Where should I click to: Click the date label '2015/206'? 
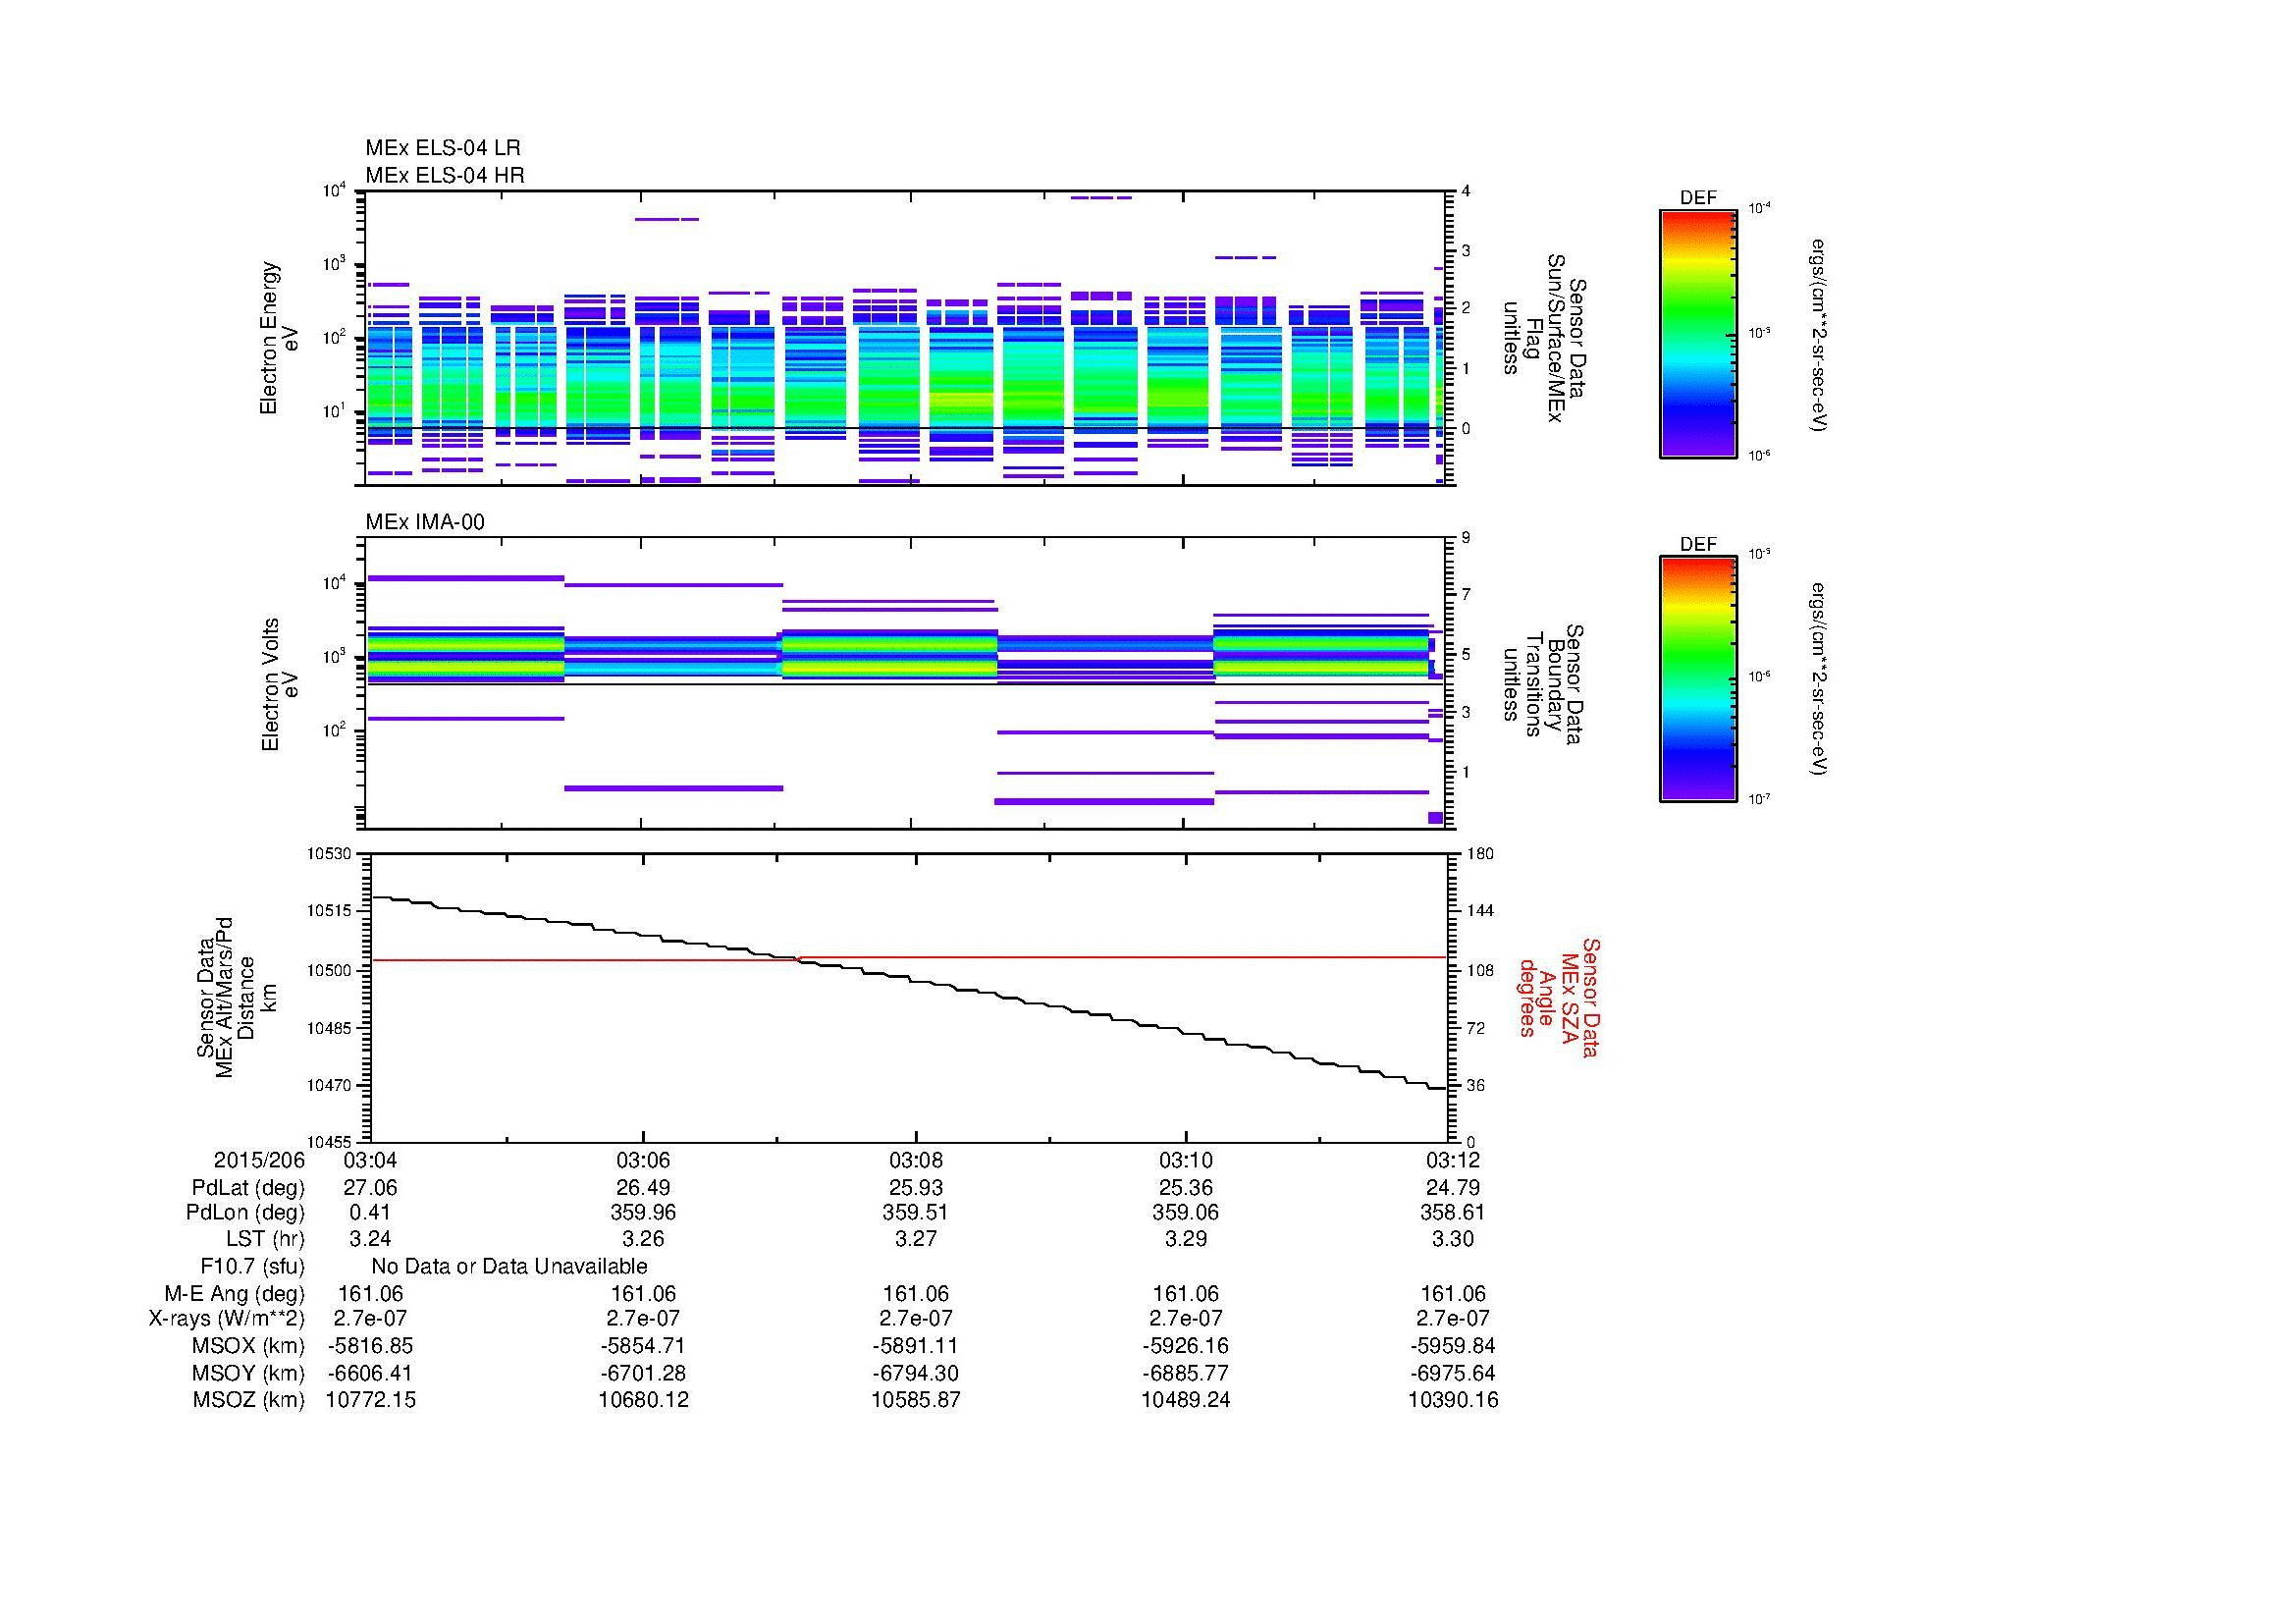coord(259,1160)
